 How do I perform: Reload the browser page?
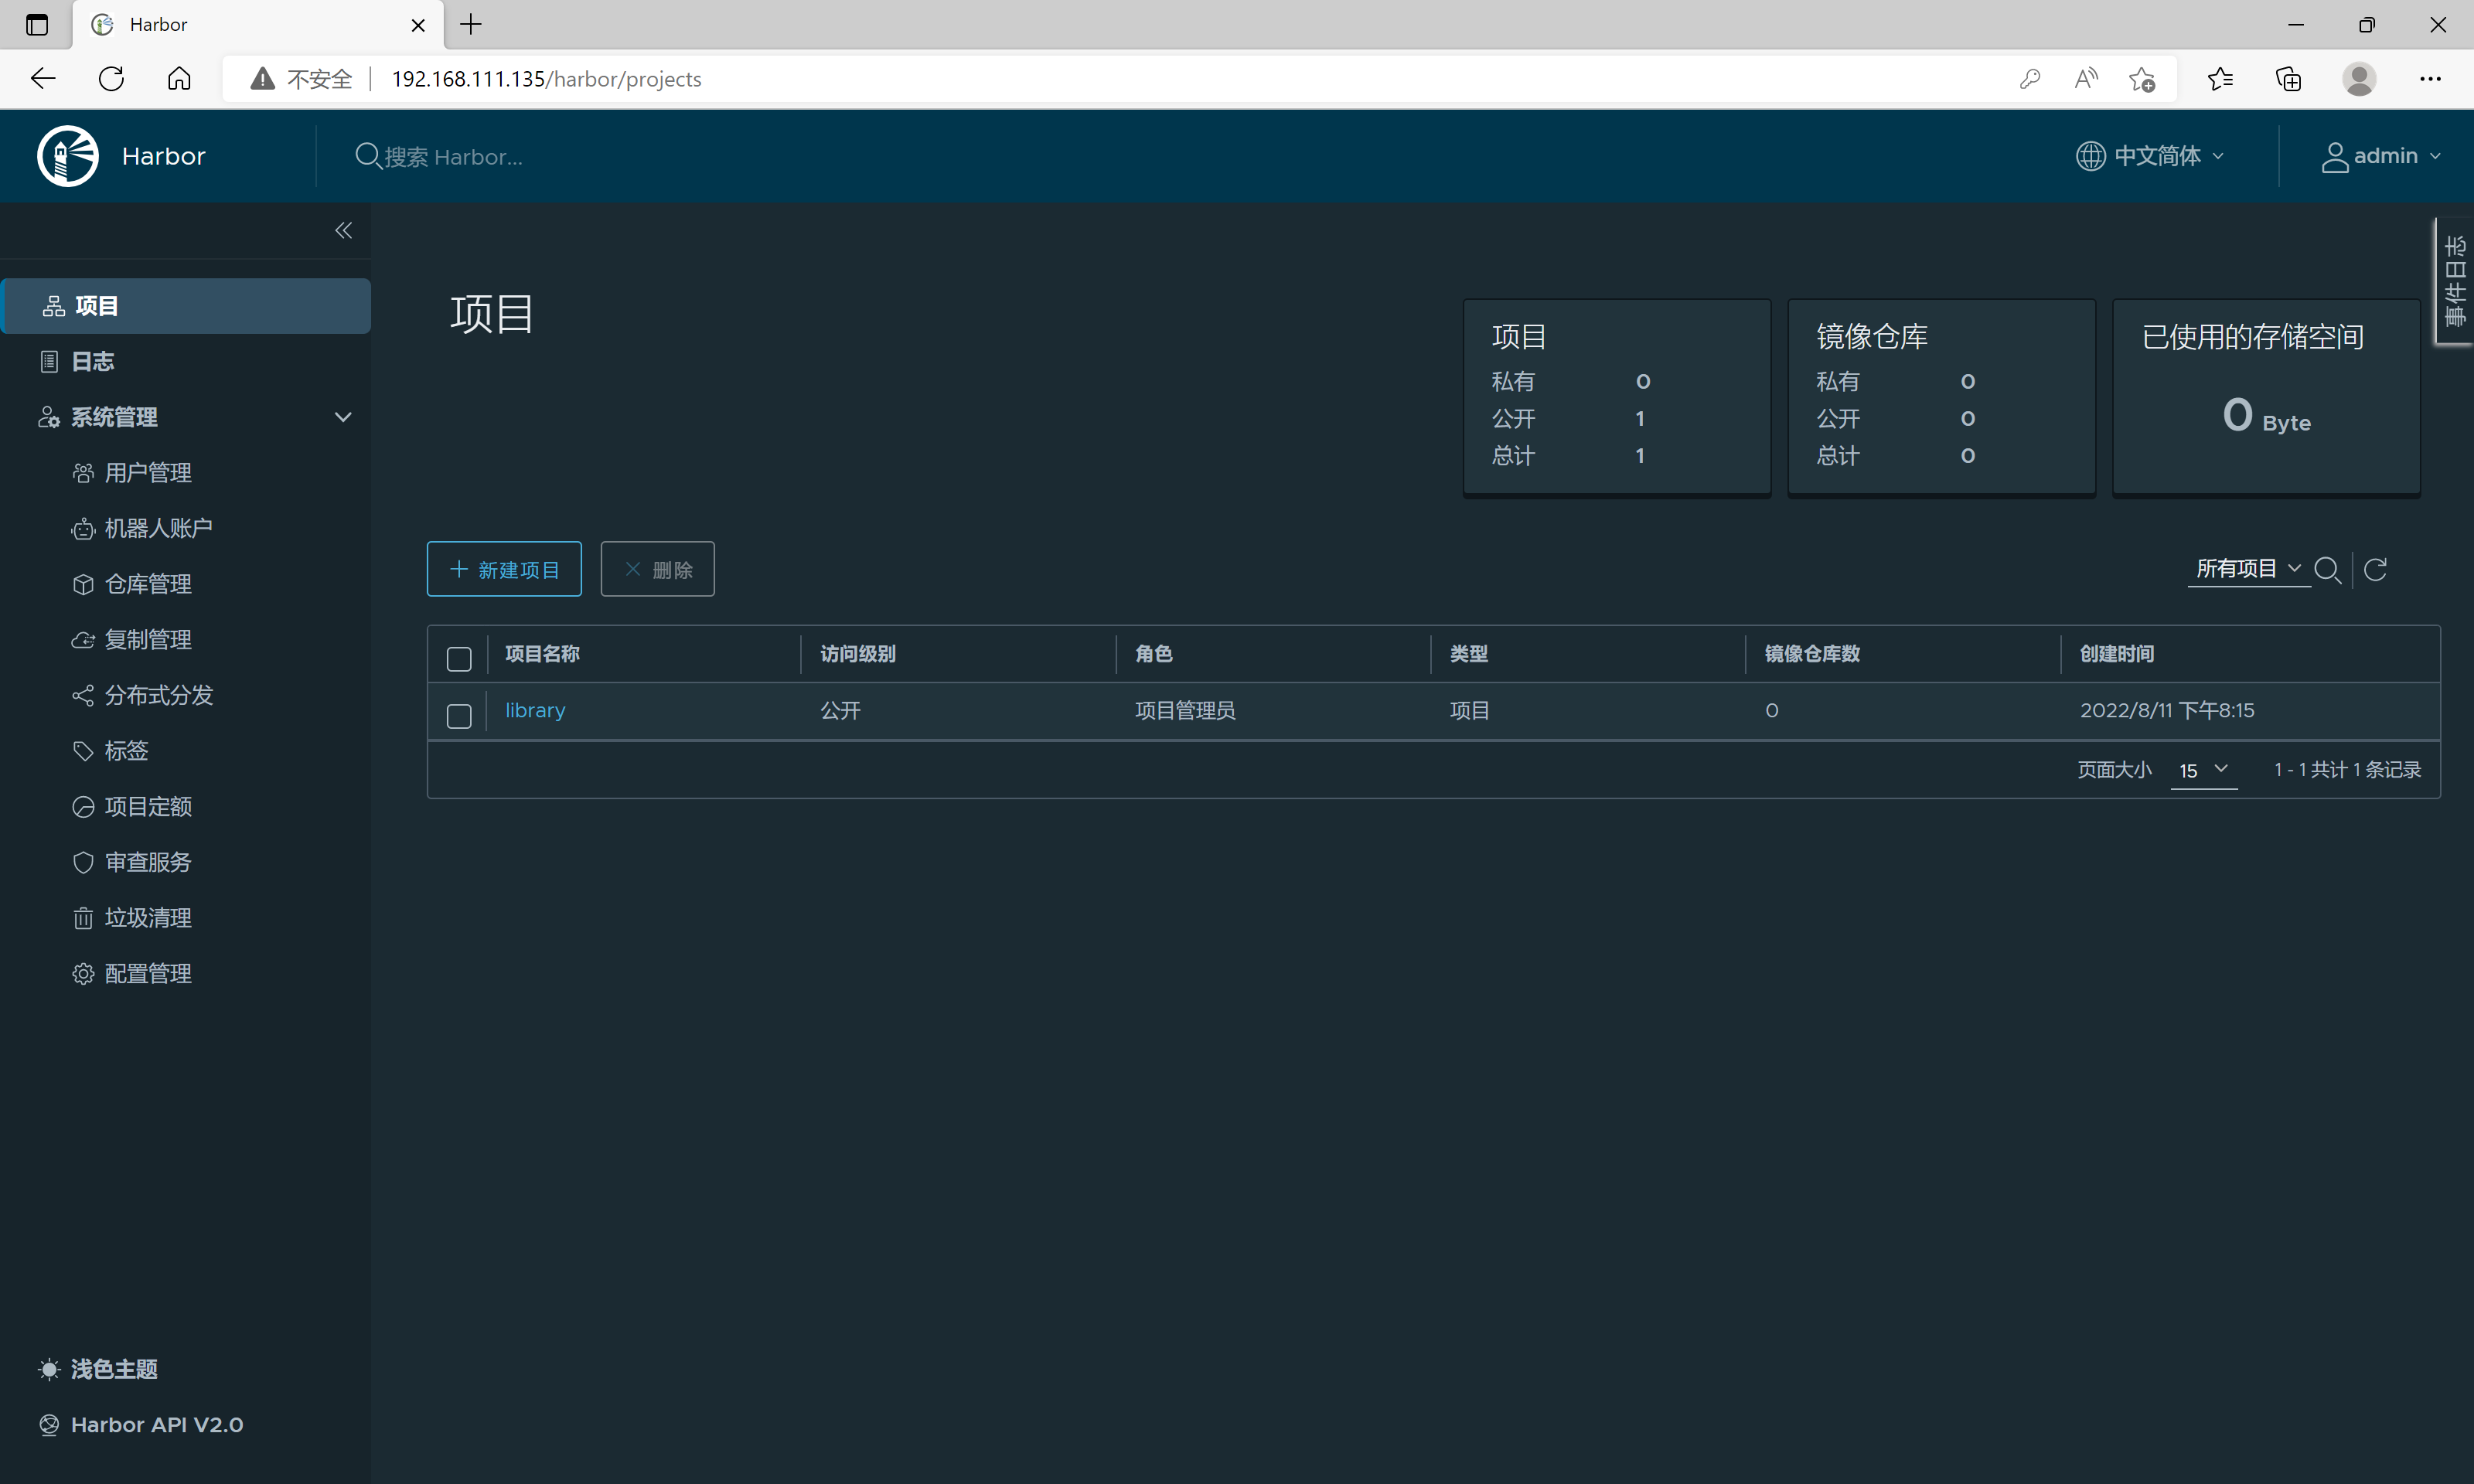(111, 79)
